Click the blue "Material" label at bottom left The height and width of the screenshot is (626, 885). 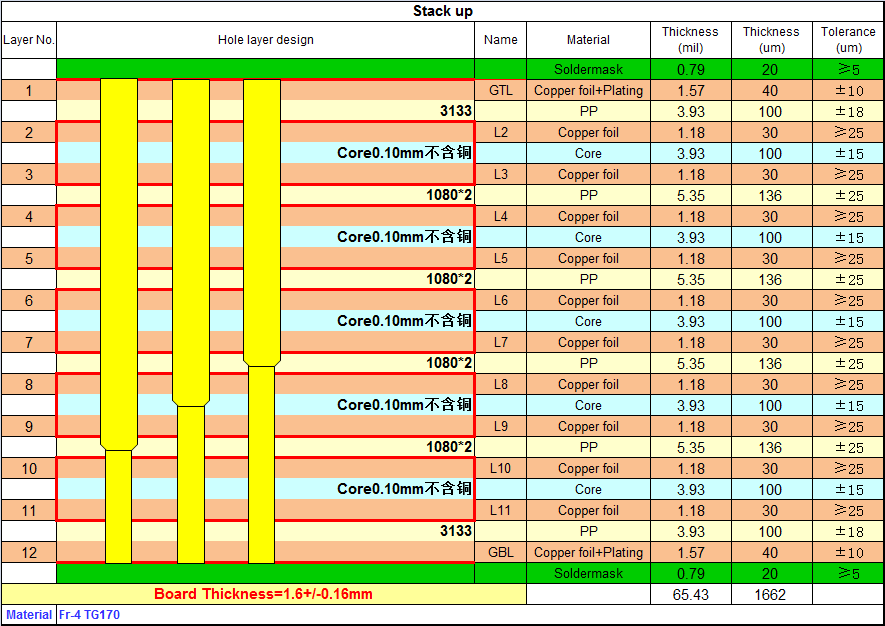(28, 615)
